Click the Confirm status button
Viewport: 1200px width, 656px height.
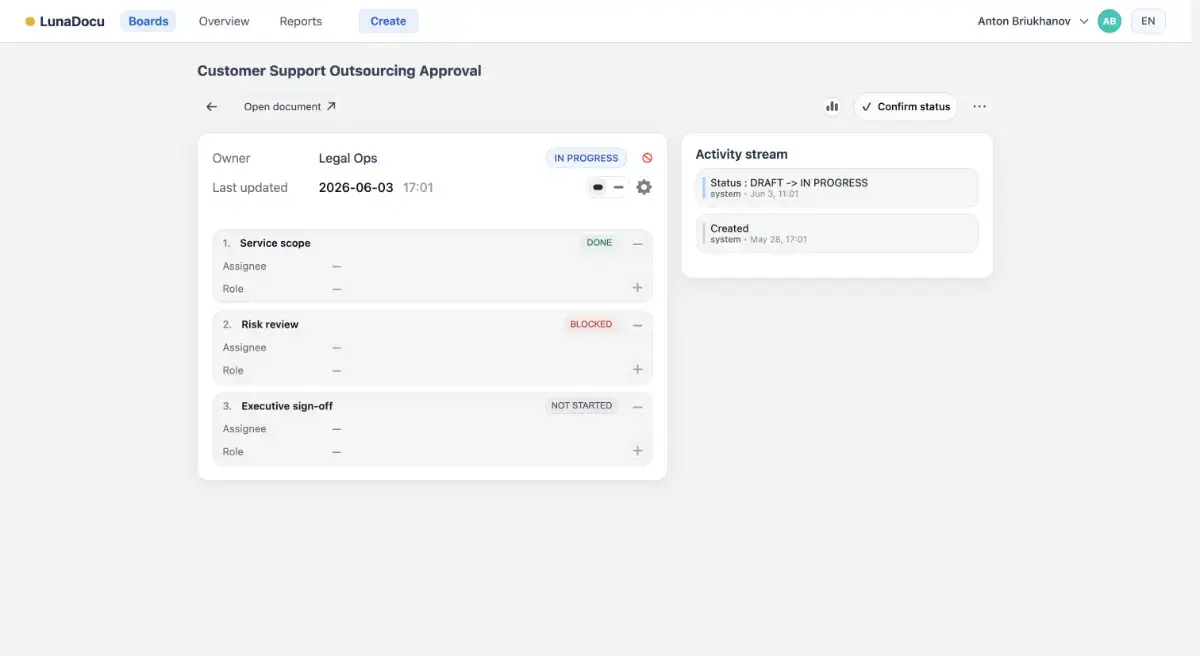point(906,106)
